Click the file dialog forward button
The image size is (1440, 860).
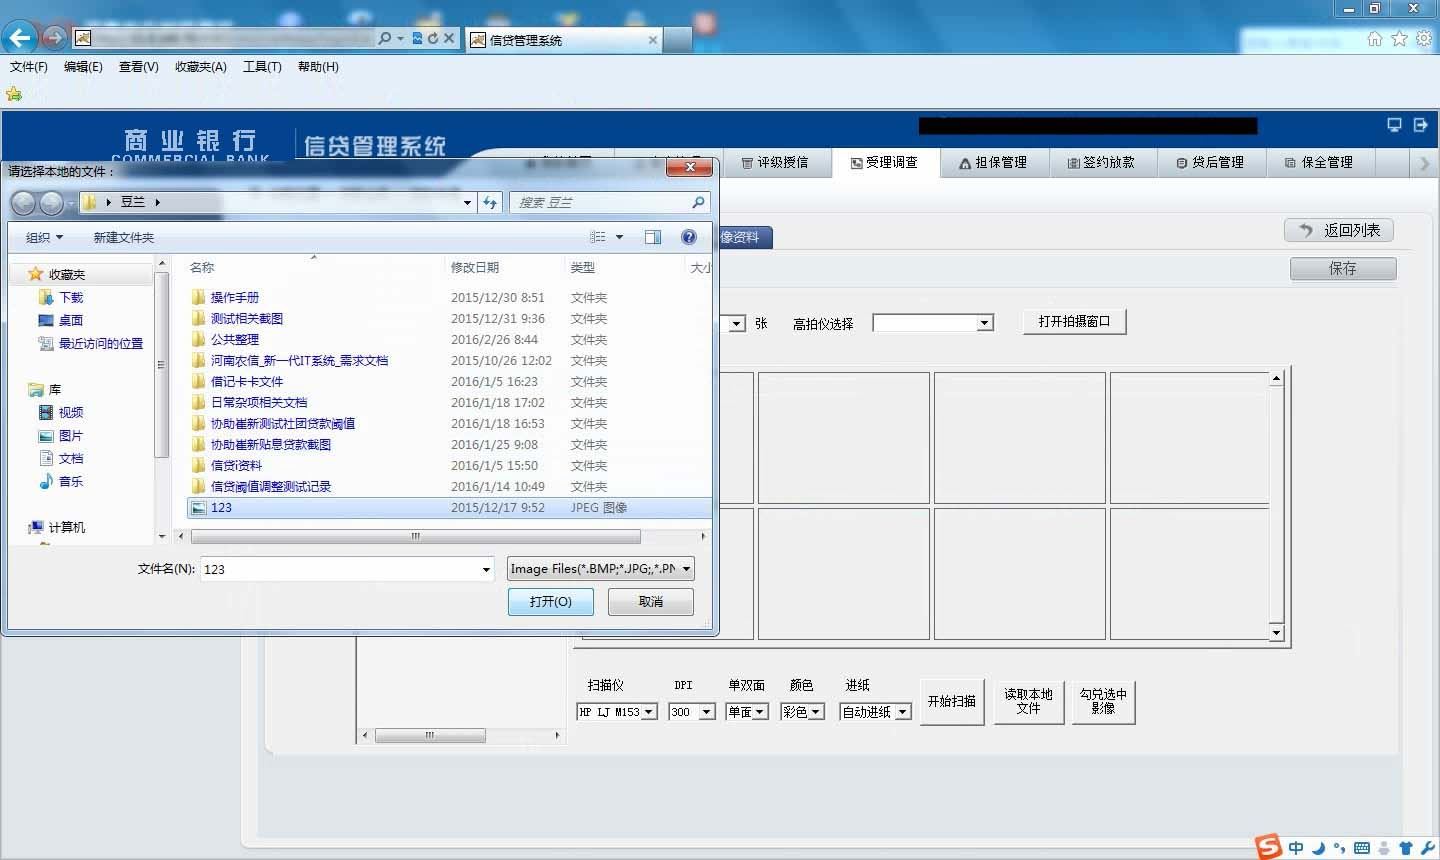[x=51, y=203]
